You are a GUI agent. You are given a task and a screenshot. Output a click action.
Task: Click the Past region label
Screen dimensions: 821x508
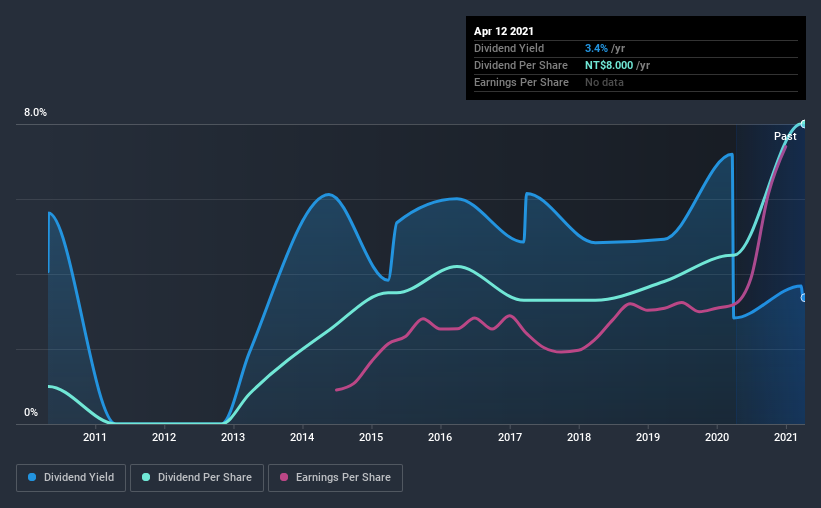(x=785, y=136)
